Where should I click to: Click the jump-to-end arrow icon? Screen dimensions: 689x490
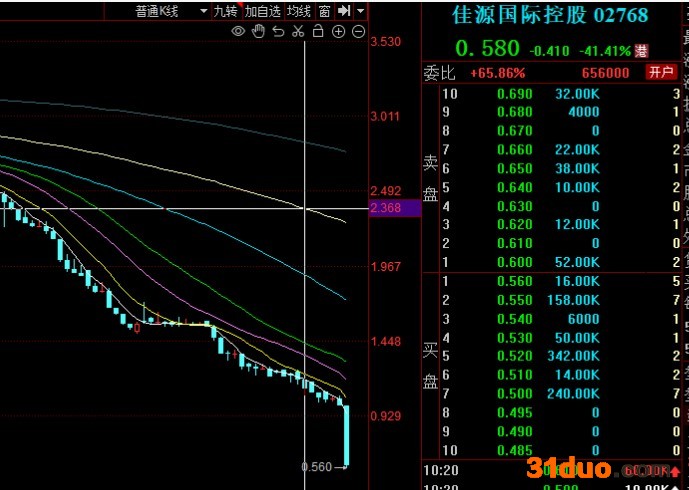344,11
